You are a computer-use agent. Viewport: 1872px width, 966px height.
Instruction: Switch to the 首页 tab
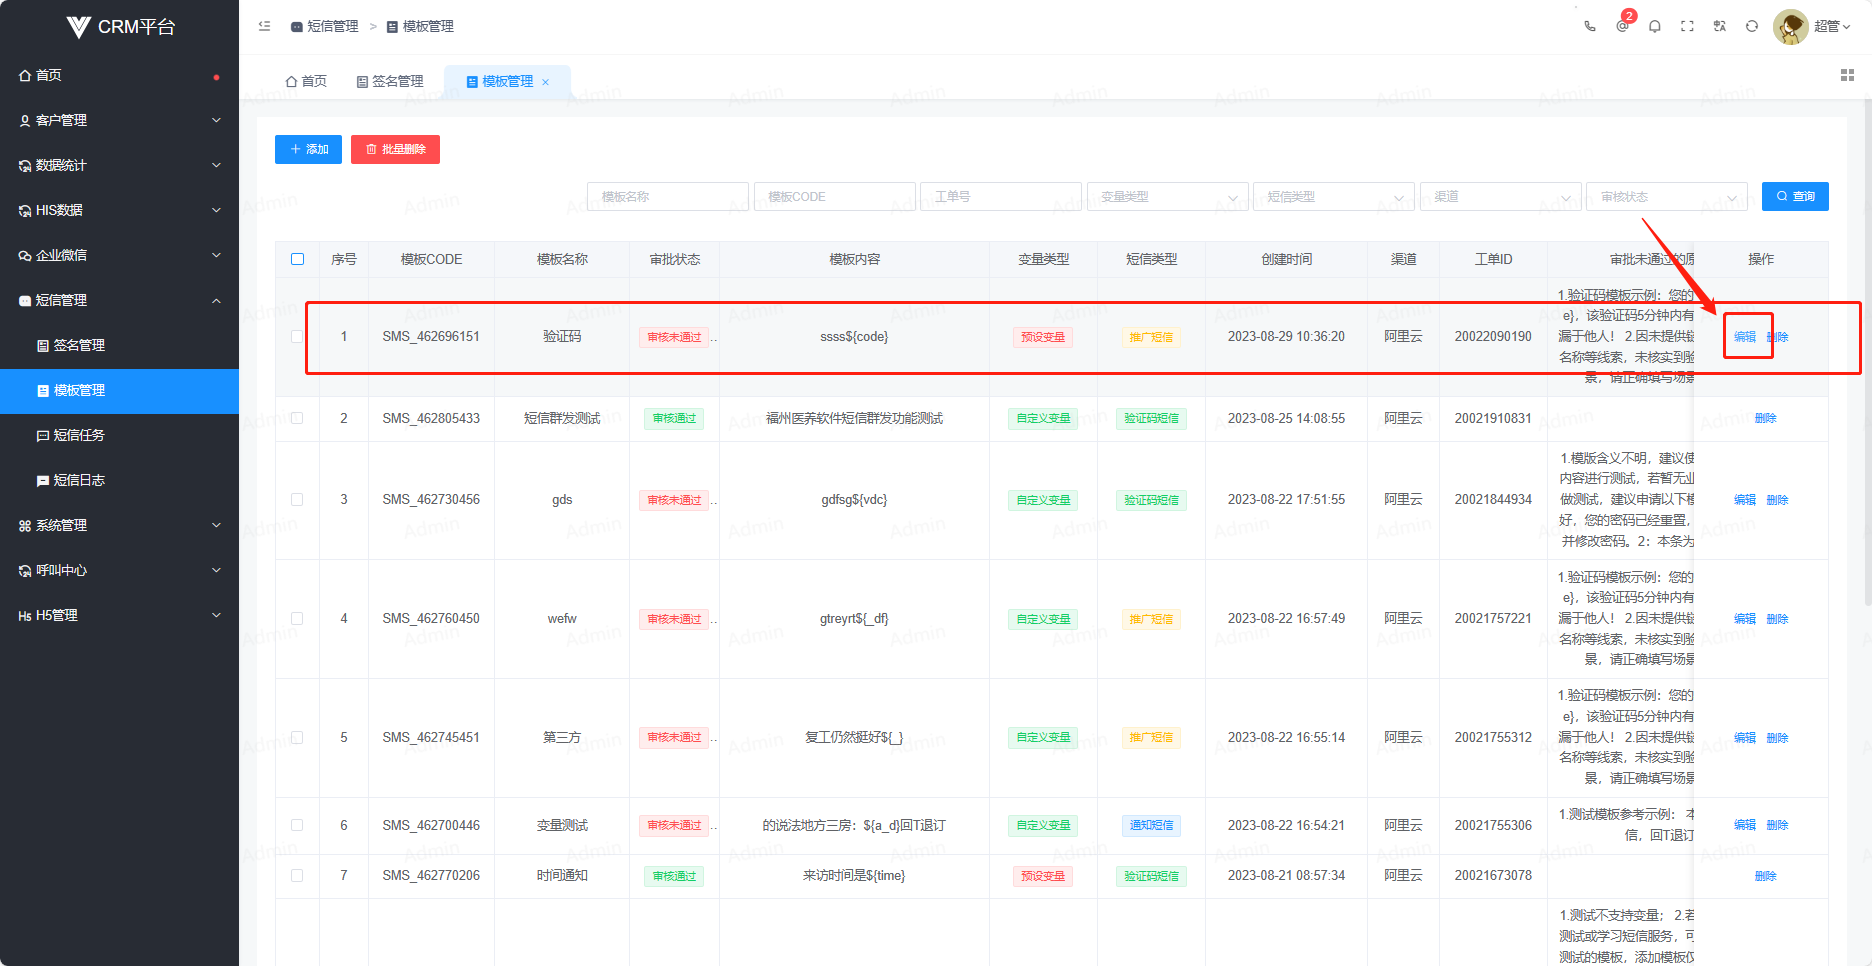(306, 81)
